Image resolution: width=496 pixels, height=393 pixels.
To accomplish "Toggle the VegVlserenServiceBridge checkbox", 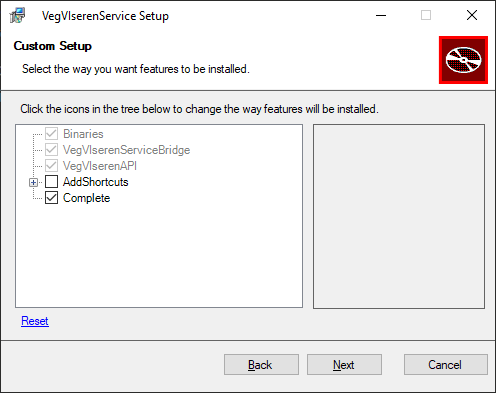I will point(51,150).
